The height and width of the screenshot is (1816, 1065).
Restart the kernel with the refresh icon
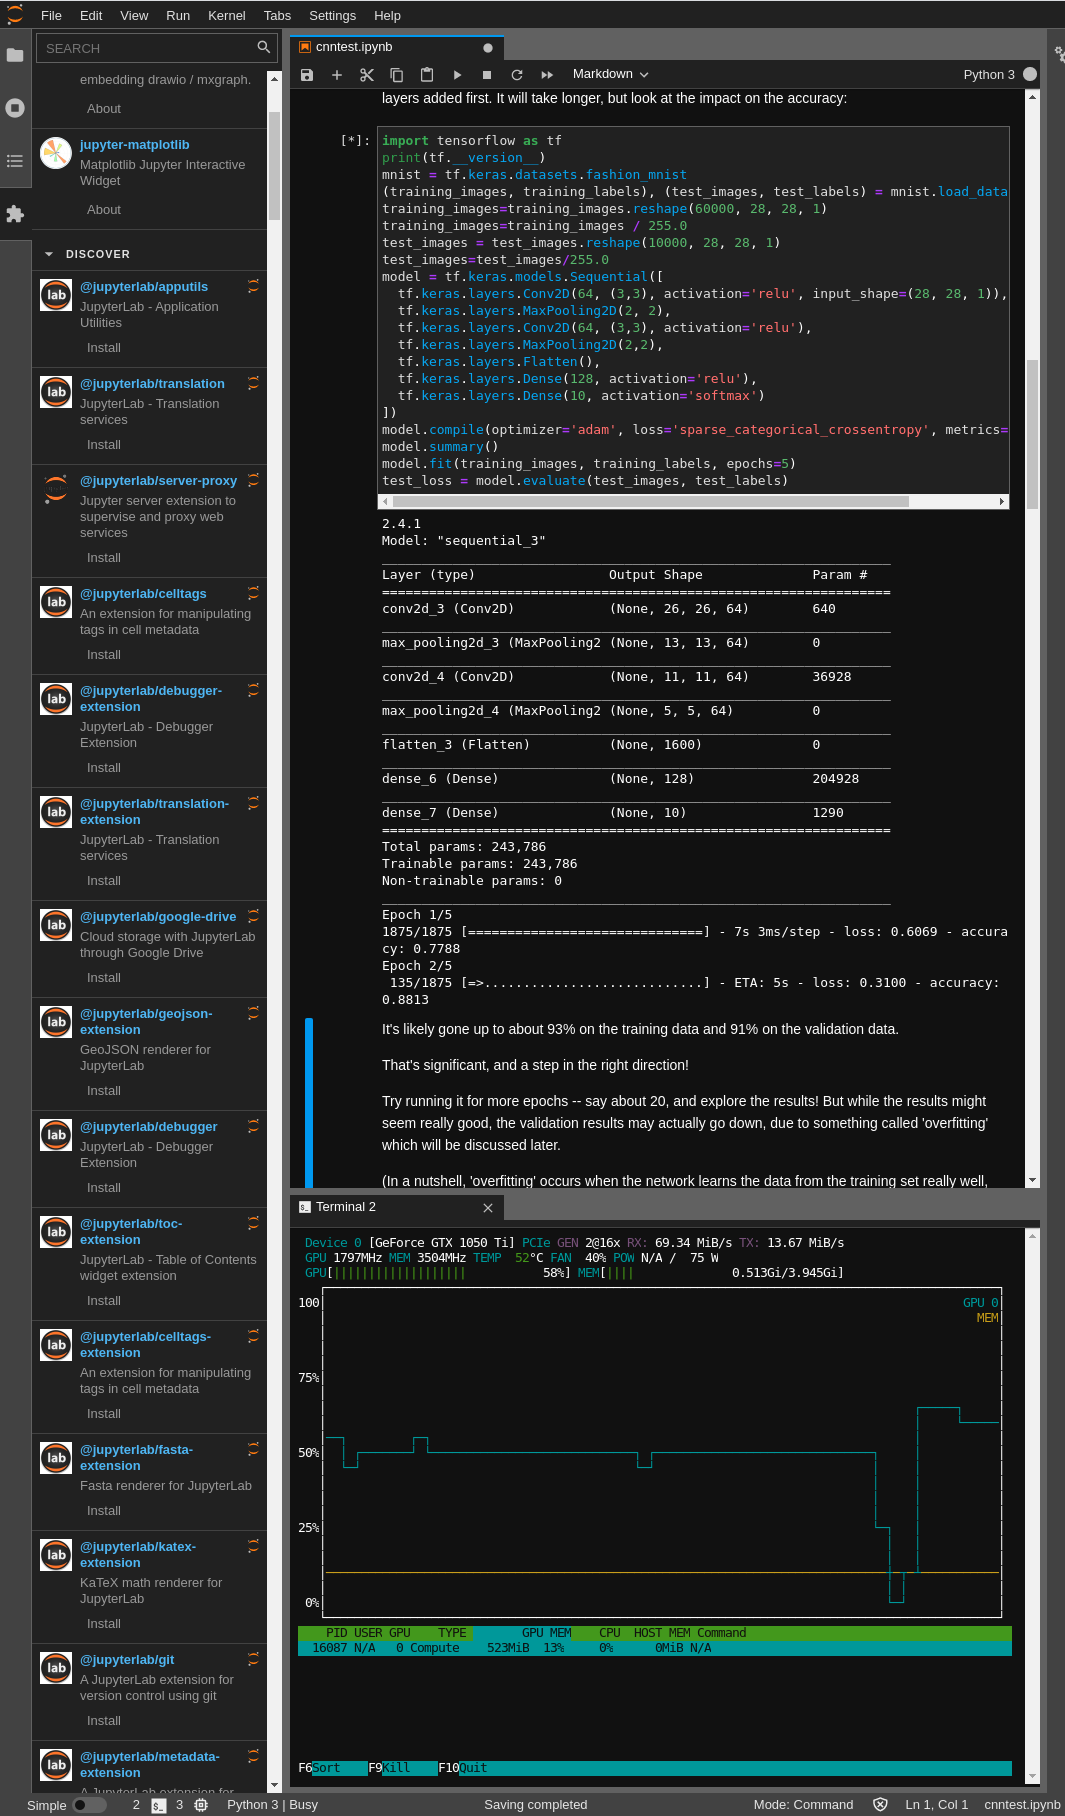click(517, 75)
